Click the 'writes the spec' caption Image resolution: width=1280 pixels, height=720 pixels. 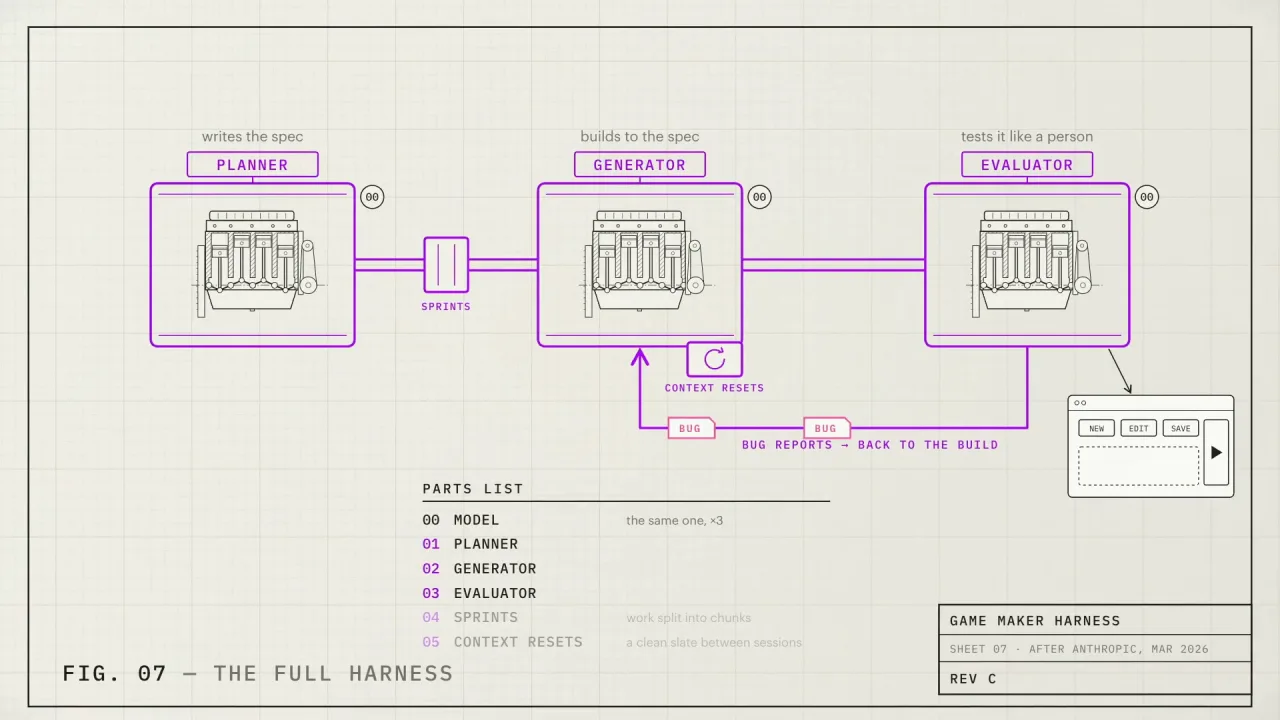(252, 137)
